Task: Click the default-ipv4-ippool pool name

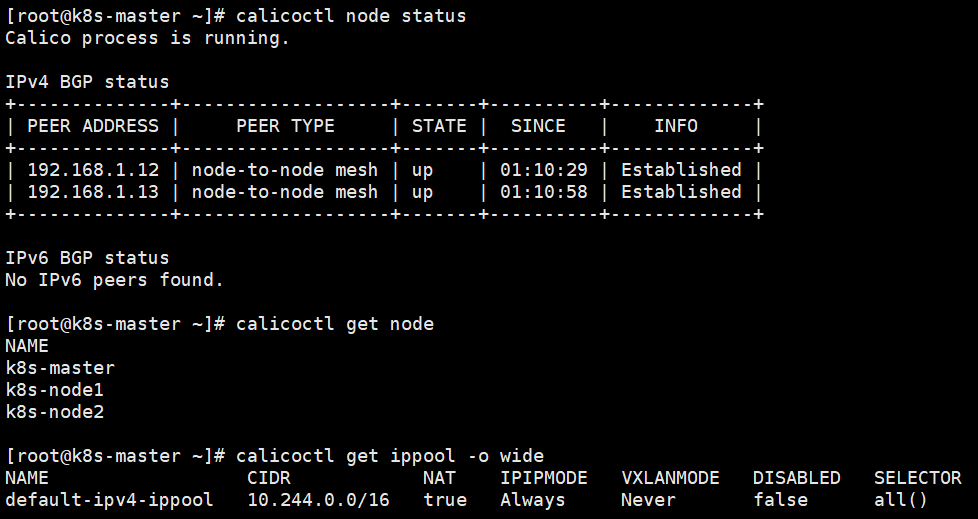Action: 109,500
